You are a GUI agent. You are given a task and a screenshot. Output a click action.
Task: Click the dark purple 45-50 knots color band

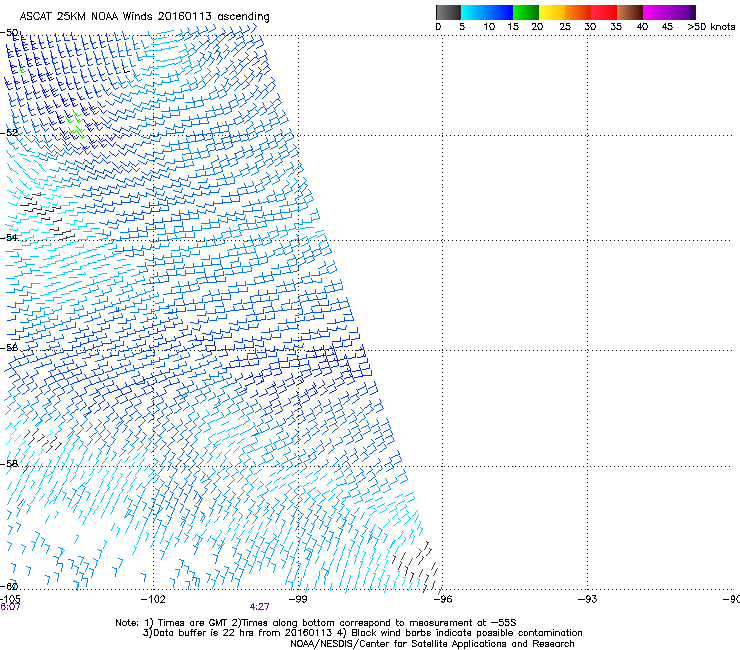pyautogui.click(x=682, y=12)
